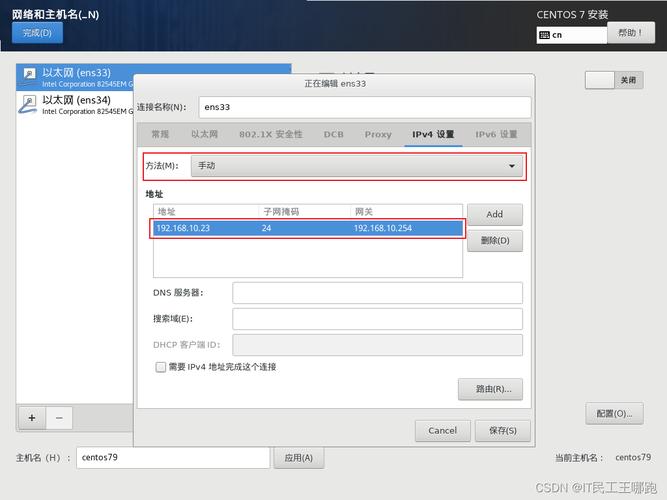This screenshot has height=500, width=667.
Task: Check 'Require IPv4 addressing' checkbox
Action: (160, 367)
